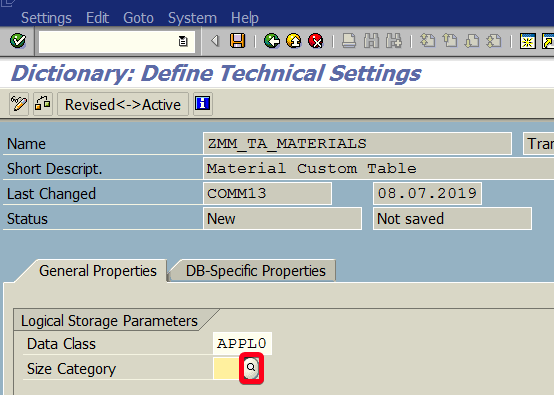Image resolution: width=554 pixels, height=395 pixels.
Task: Click the Data Class label
Action: tap(61, 344)
